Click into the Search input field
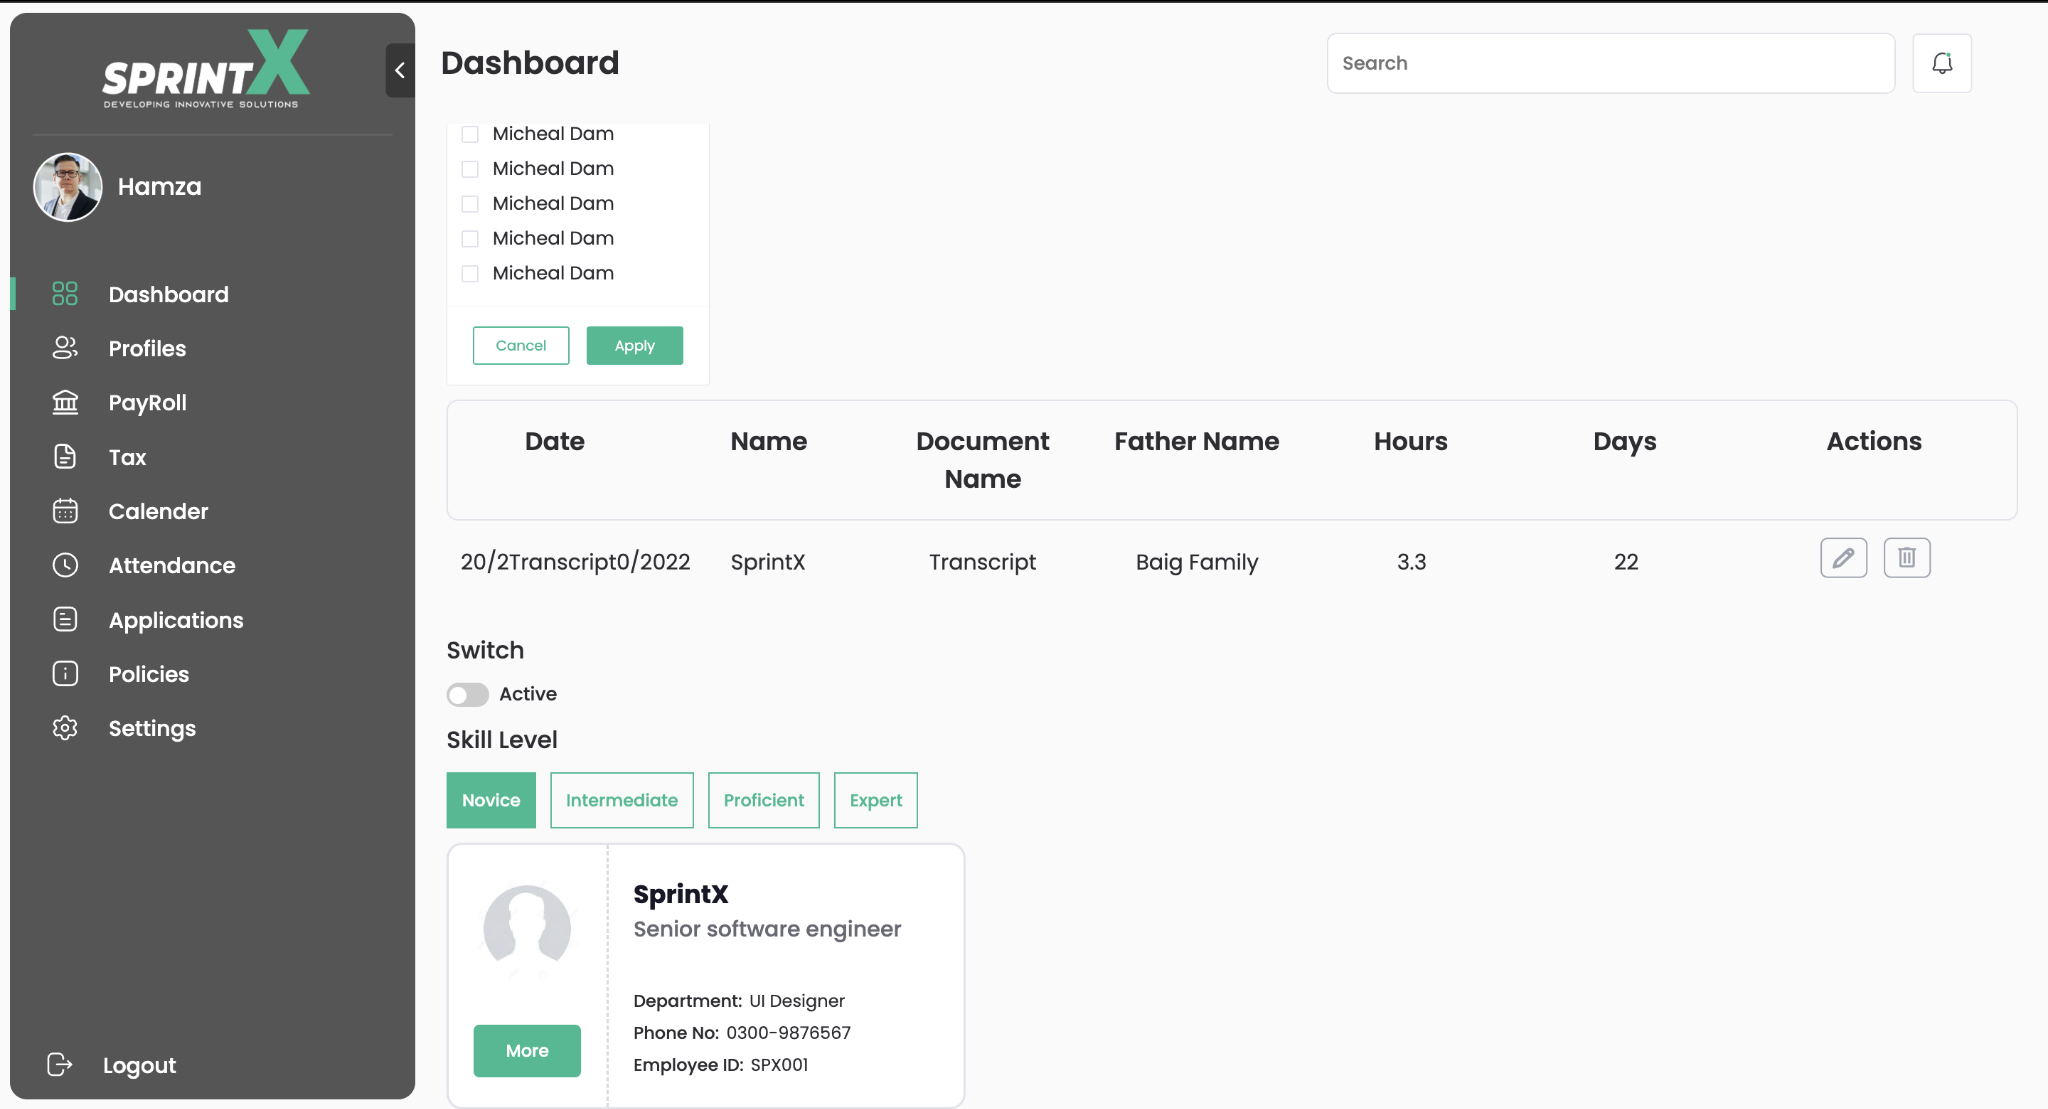Viewport: 2048px width, 1109px height. click(x=1610, y=63)
